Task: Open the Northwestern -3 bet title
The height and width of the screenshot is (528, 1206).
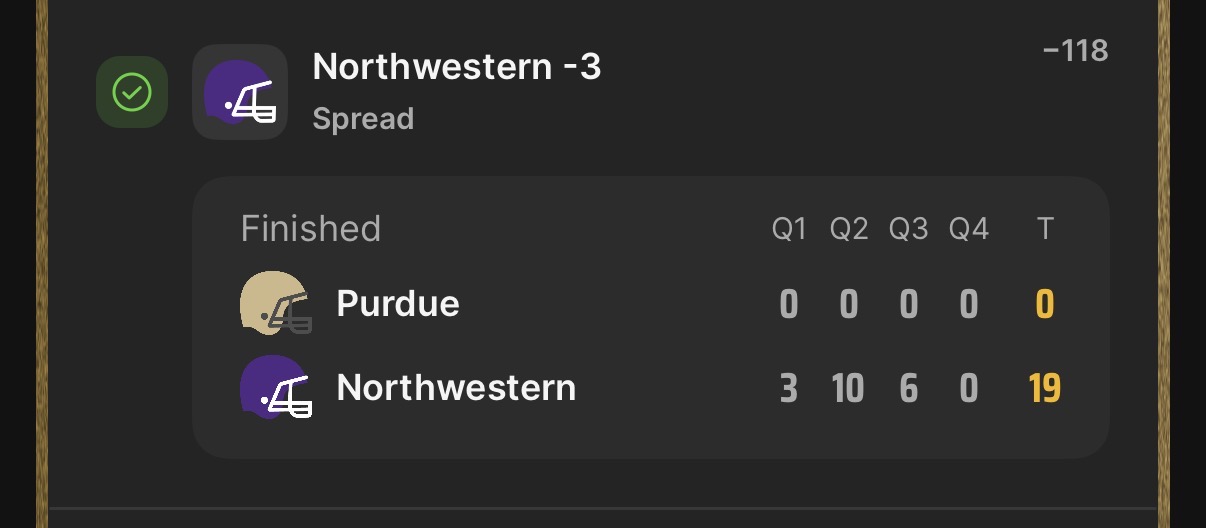Action: [457, 67]
